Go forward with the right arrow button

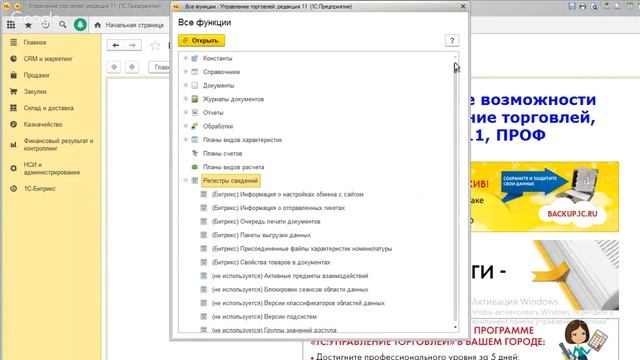[133, 45]
